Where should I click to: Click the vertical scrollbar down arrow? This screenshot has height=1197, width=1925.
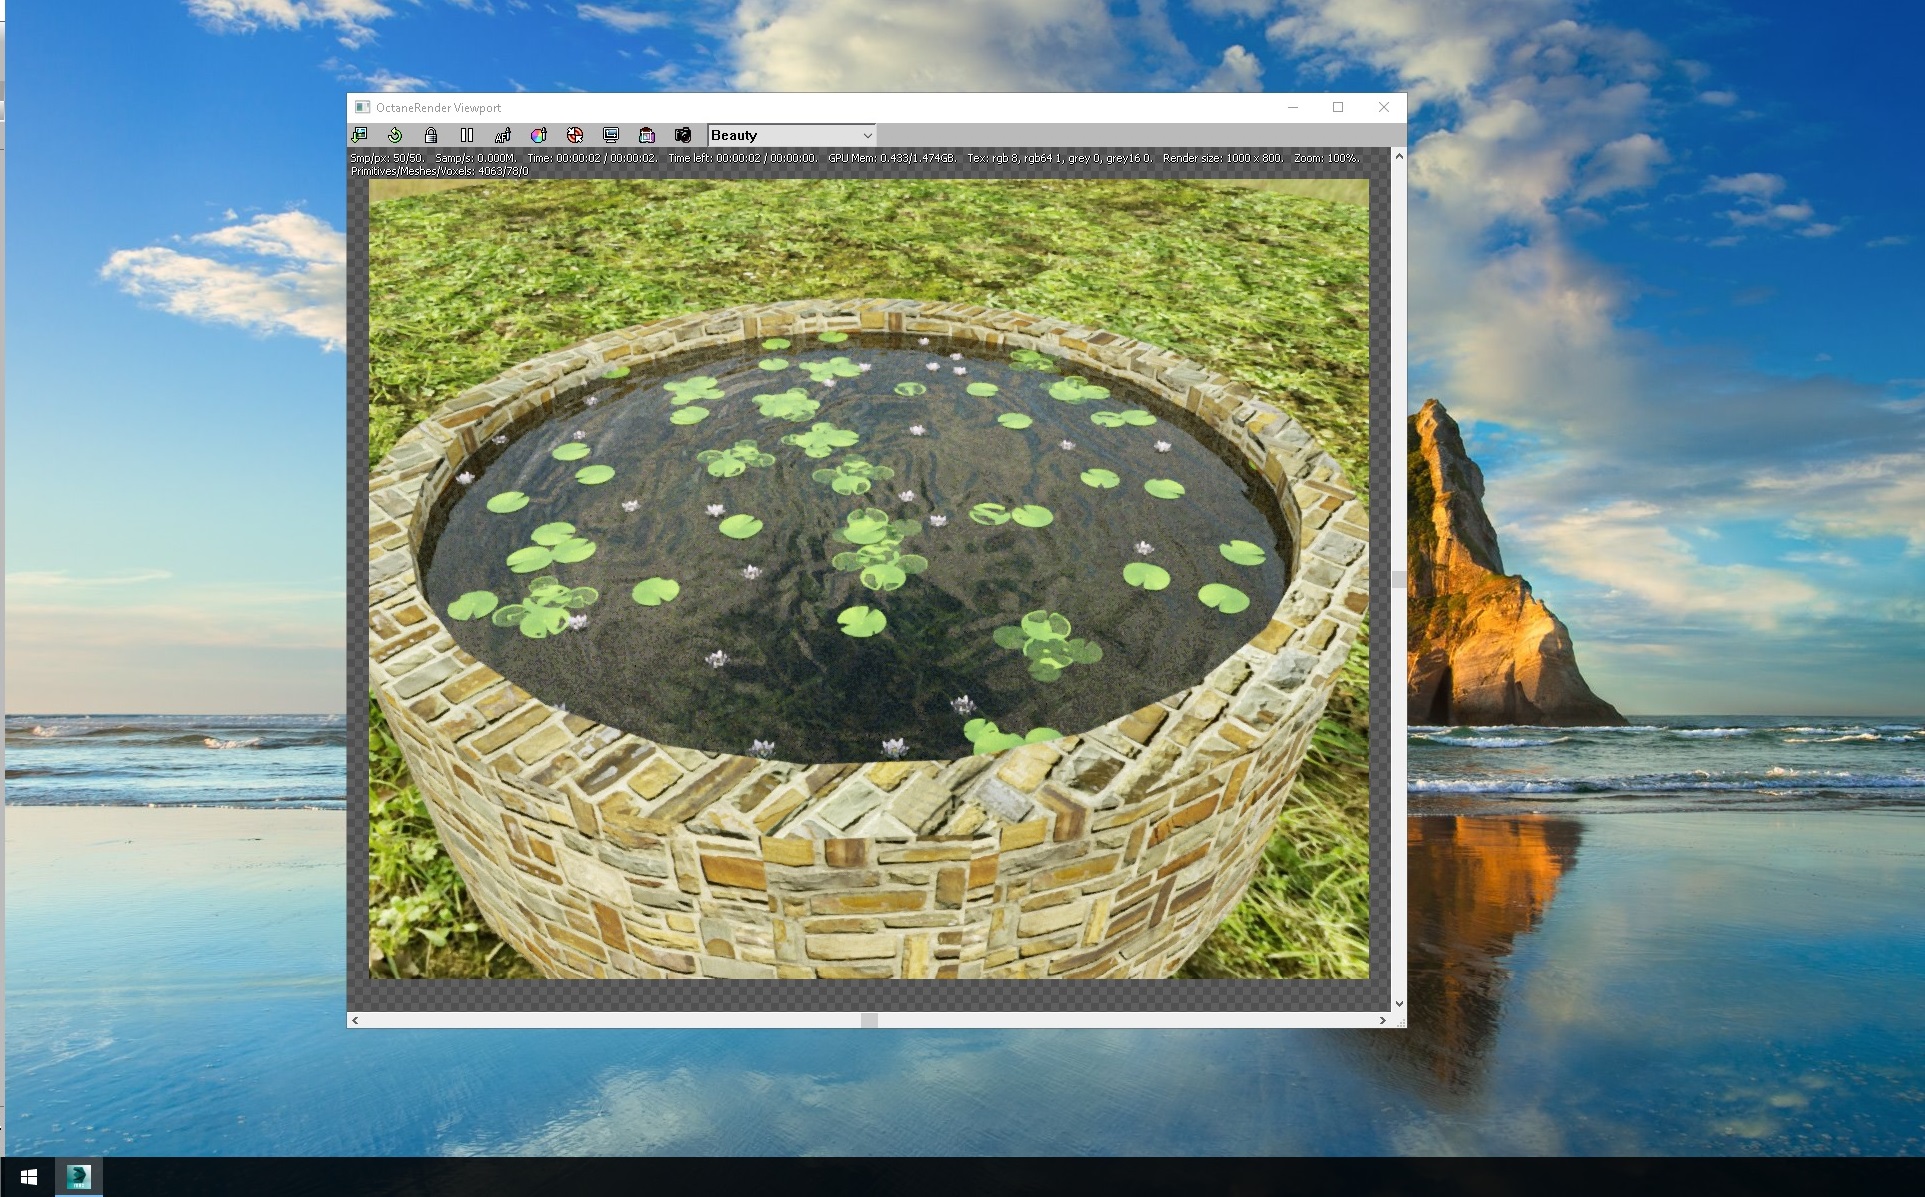1399,1003
